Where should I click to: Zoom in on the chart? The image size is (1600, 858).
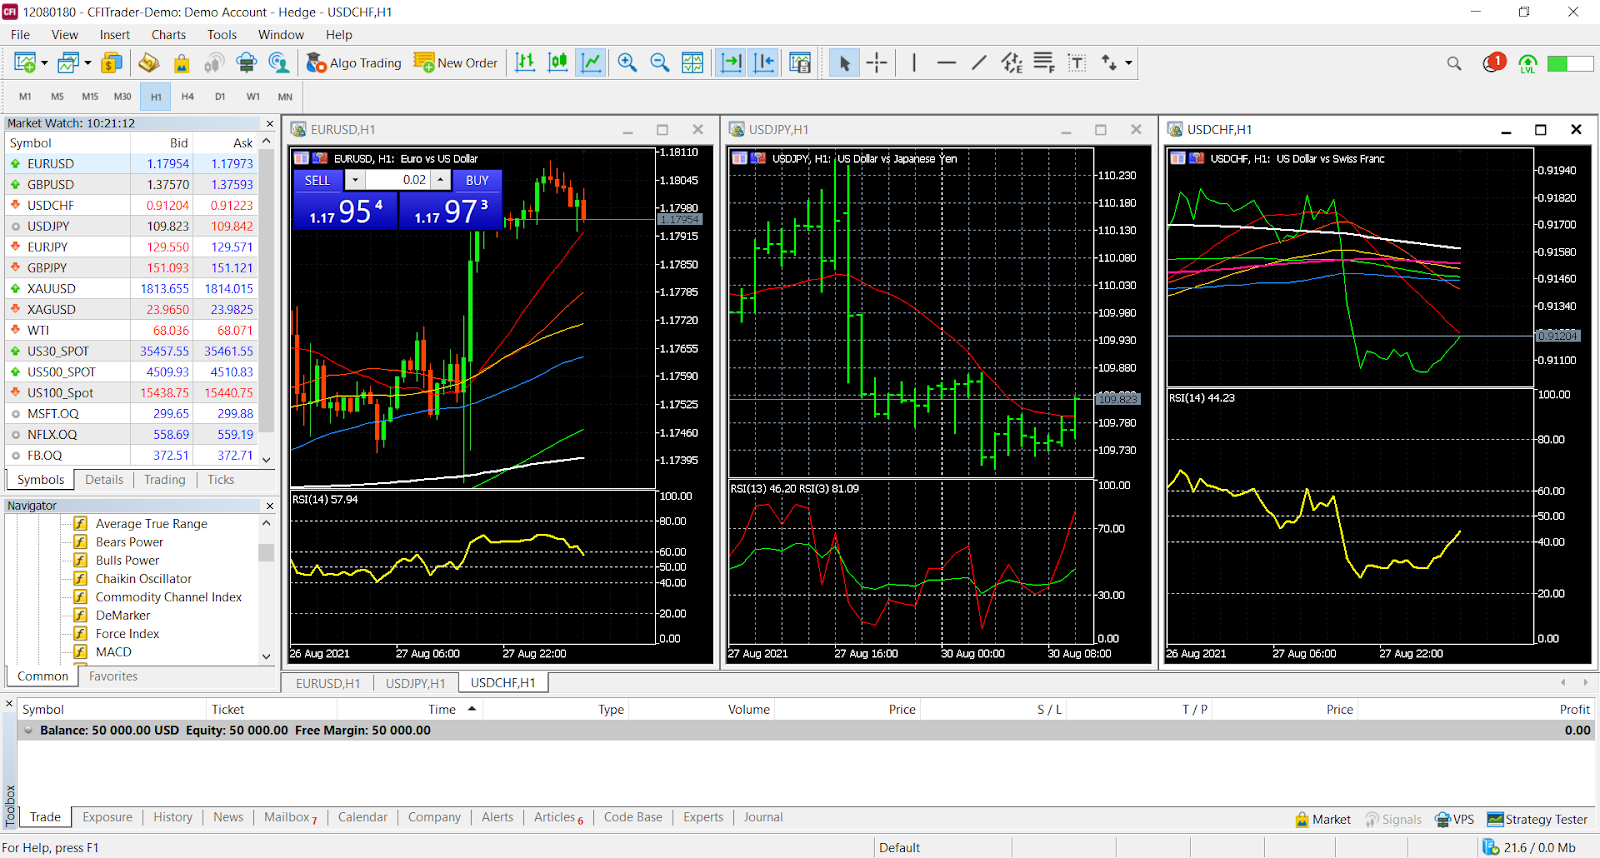coord(627,63)
